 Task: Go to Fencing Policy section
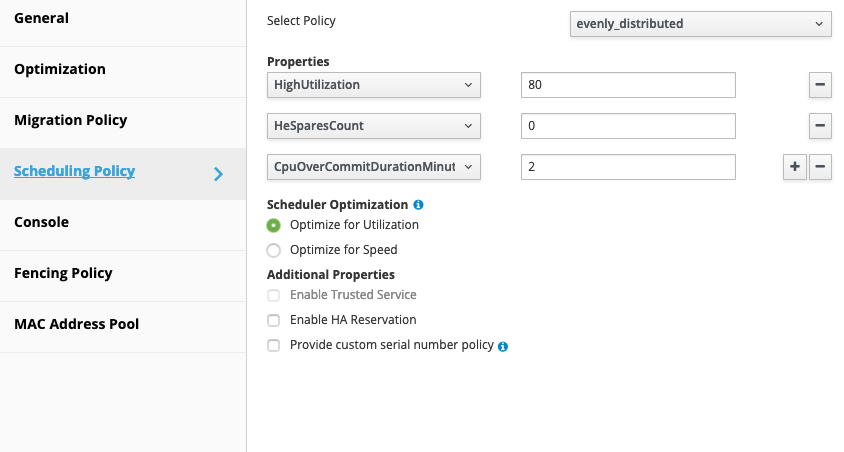click(x=63, y=273)
